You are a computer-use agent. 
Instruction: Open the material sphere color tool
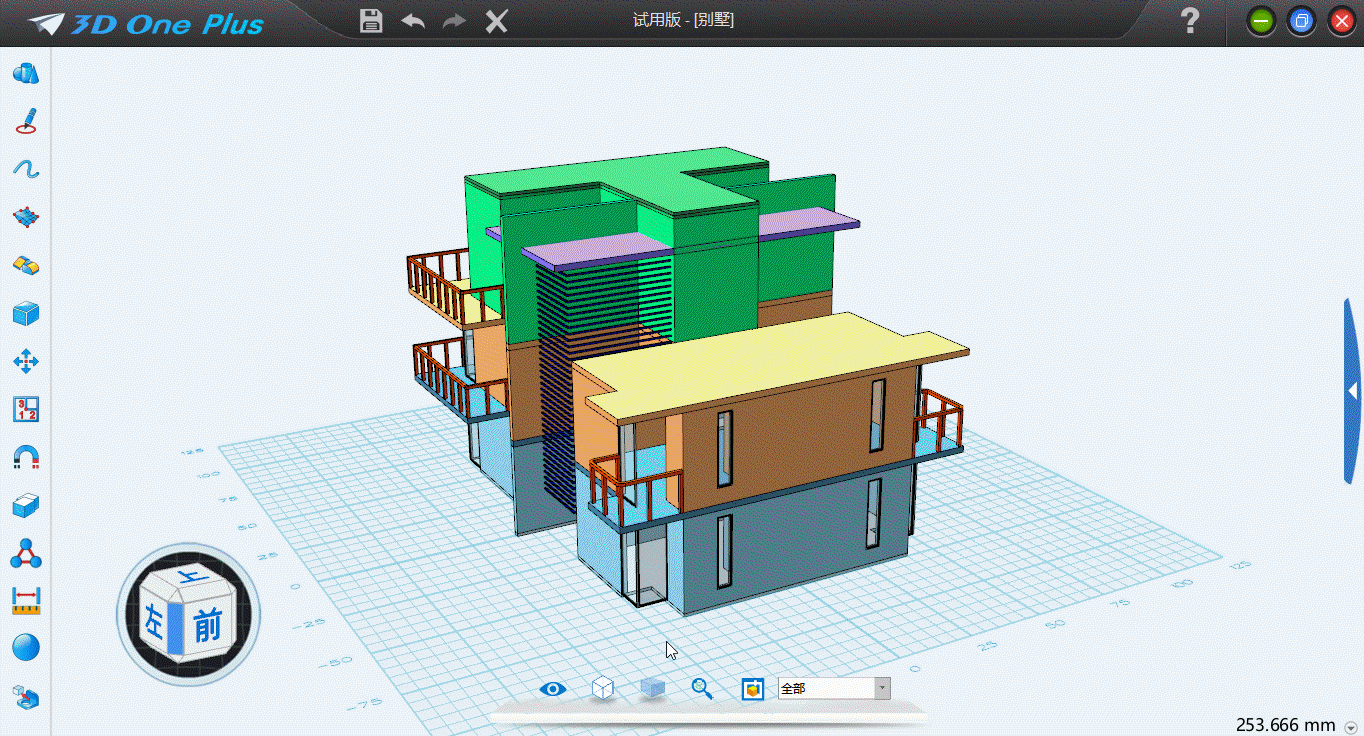(x=26, y=648)
